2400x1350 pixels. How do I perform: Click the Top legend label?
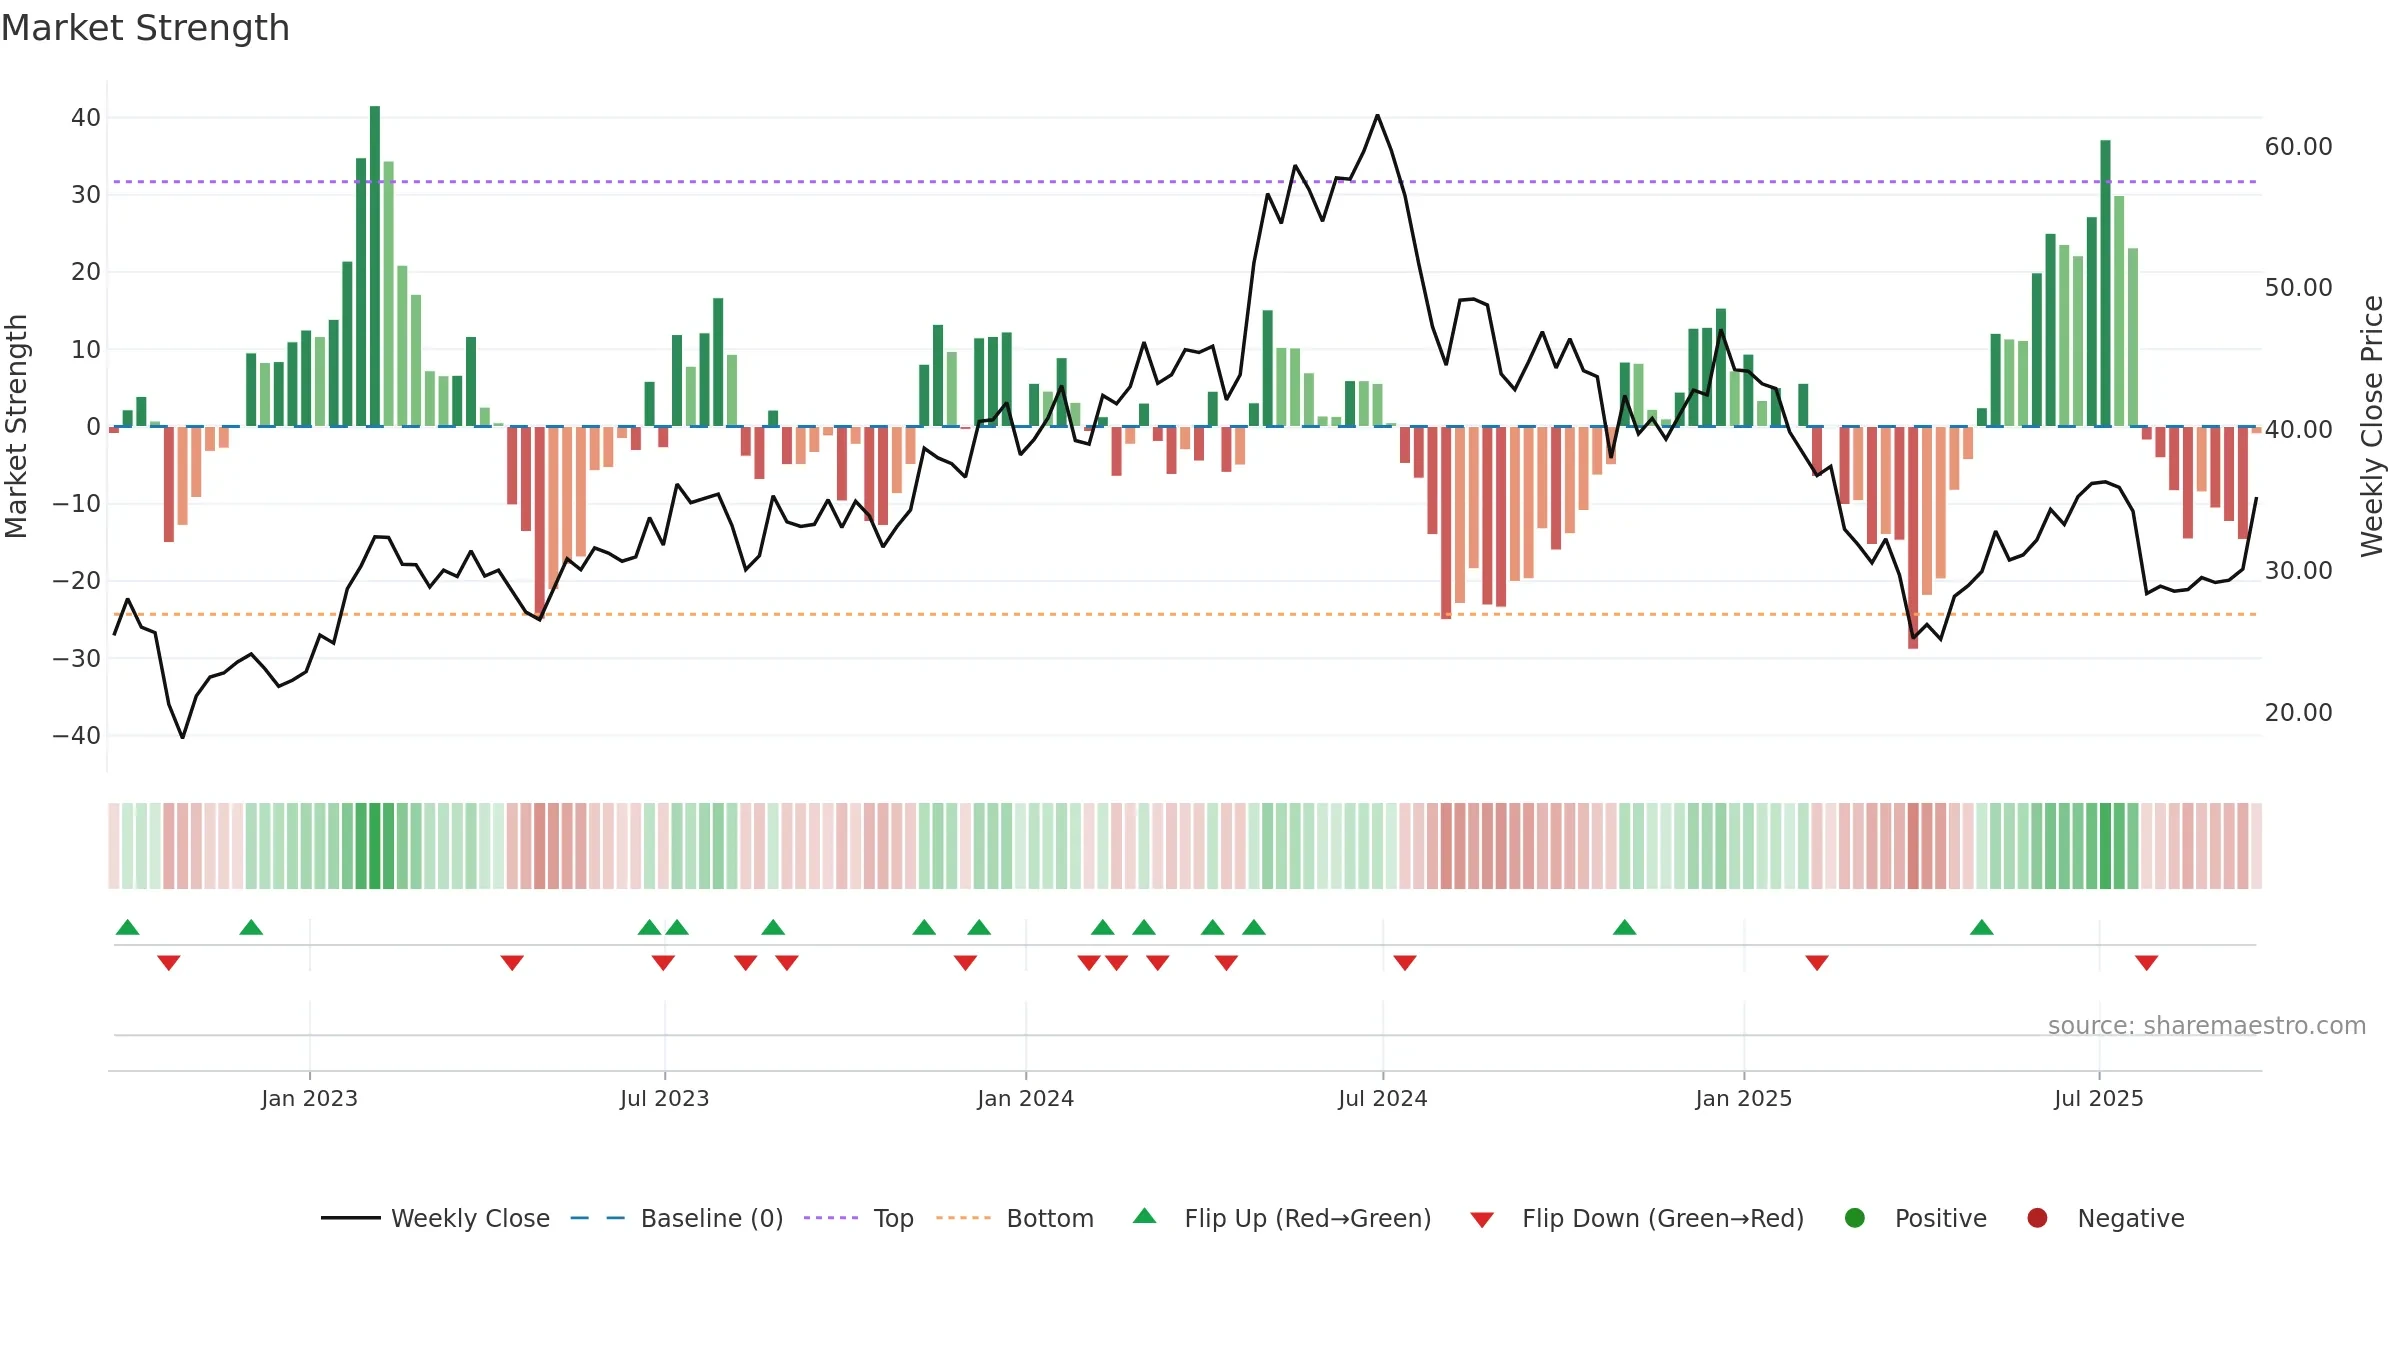pos(893,1218)
